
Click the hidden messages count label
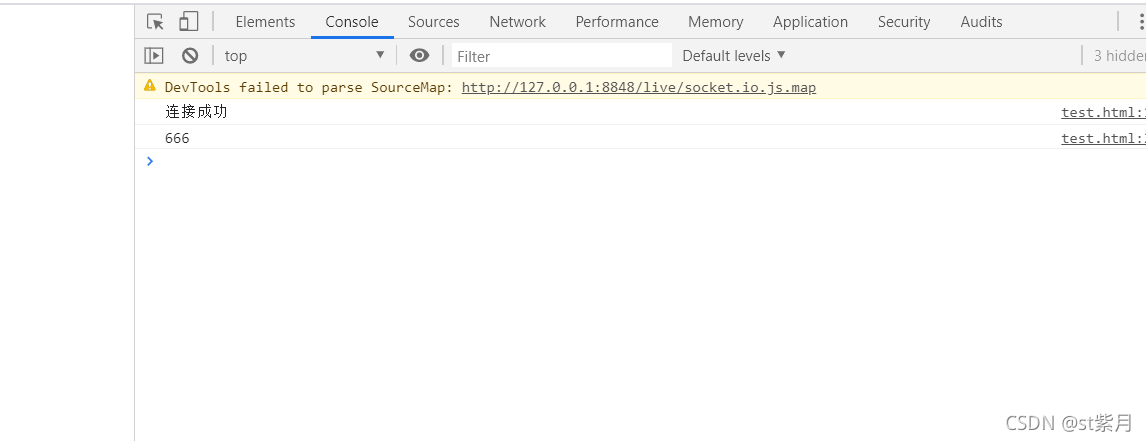point(1119,56)
